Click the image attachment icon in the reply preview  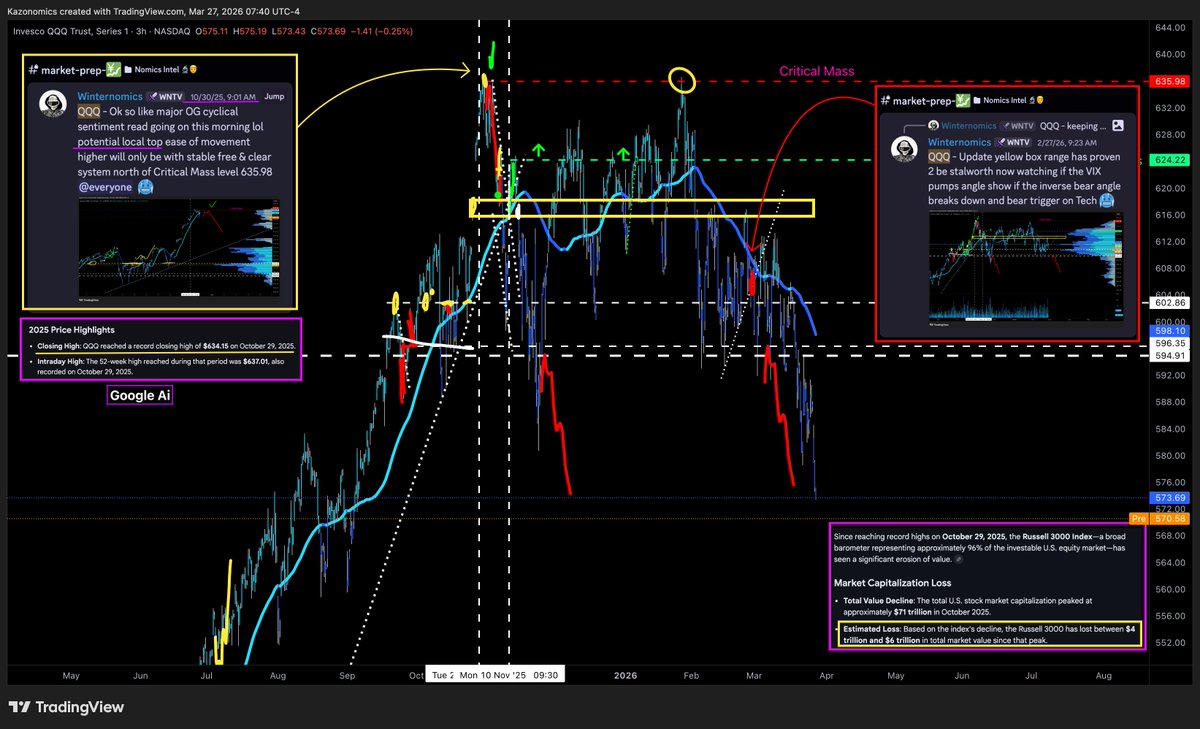click(x=1118, y=125)
